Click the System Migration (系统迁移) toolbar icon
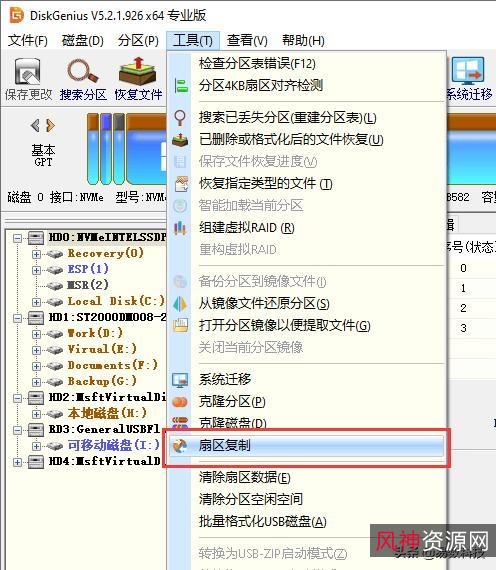This screenshot has width=496, height=570. [x=468, y=71]
